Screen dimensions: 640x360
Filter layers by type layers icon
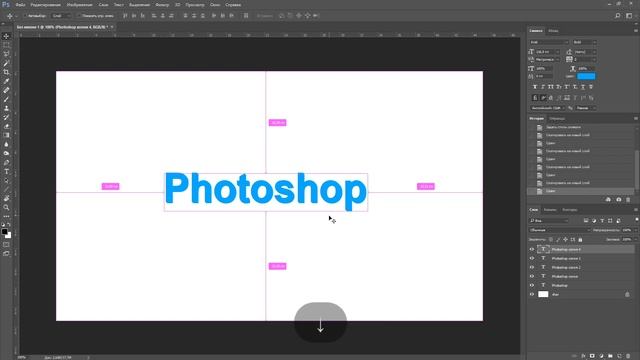pyautogui.click(x=602, y=221)
